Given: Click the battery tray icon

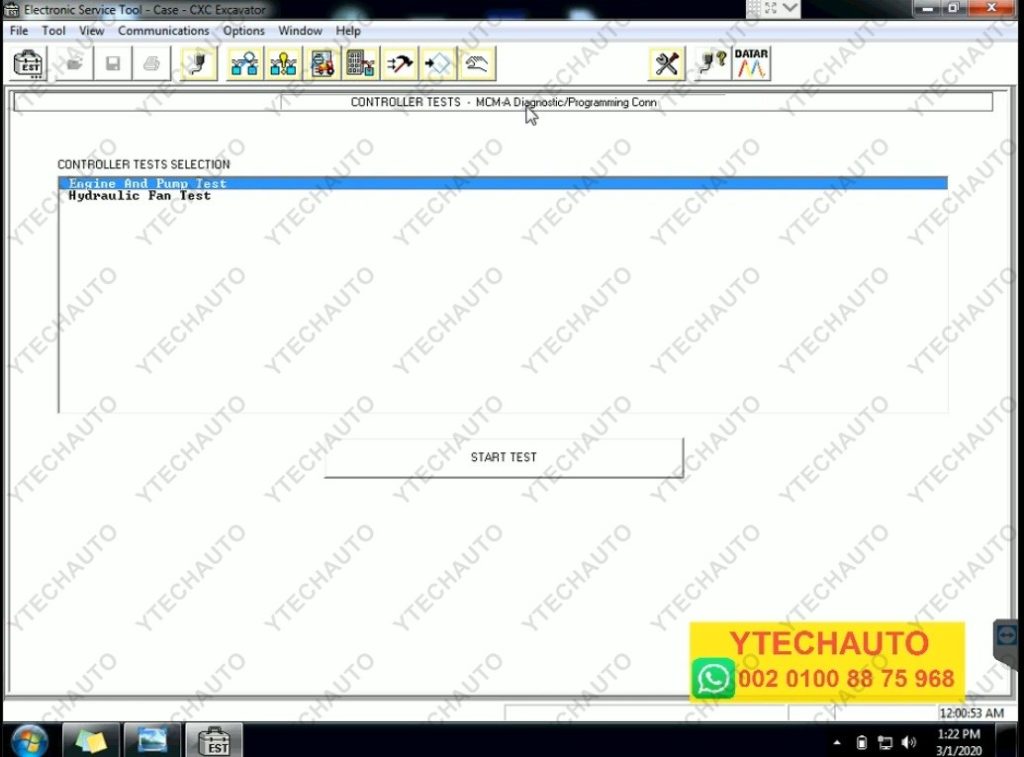Looking at the screenshot, I should click(x=862, y=742).
